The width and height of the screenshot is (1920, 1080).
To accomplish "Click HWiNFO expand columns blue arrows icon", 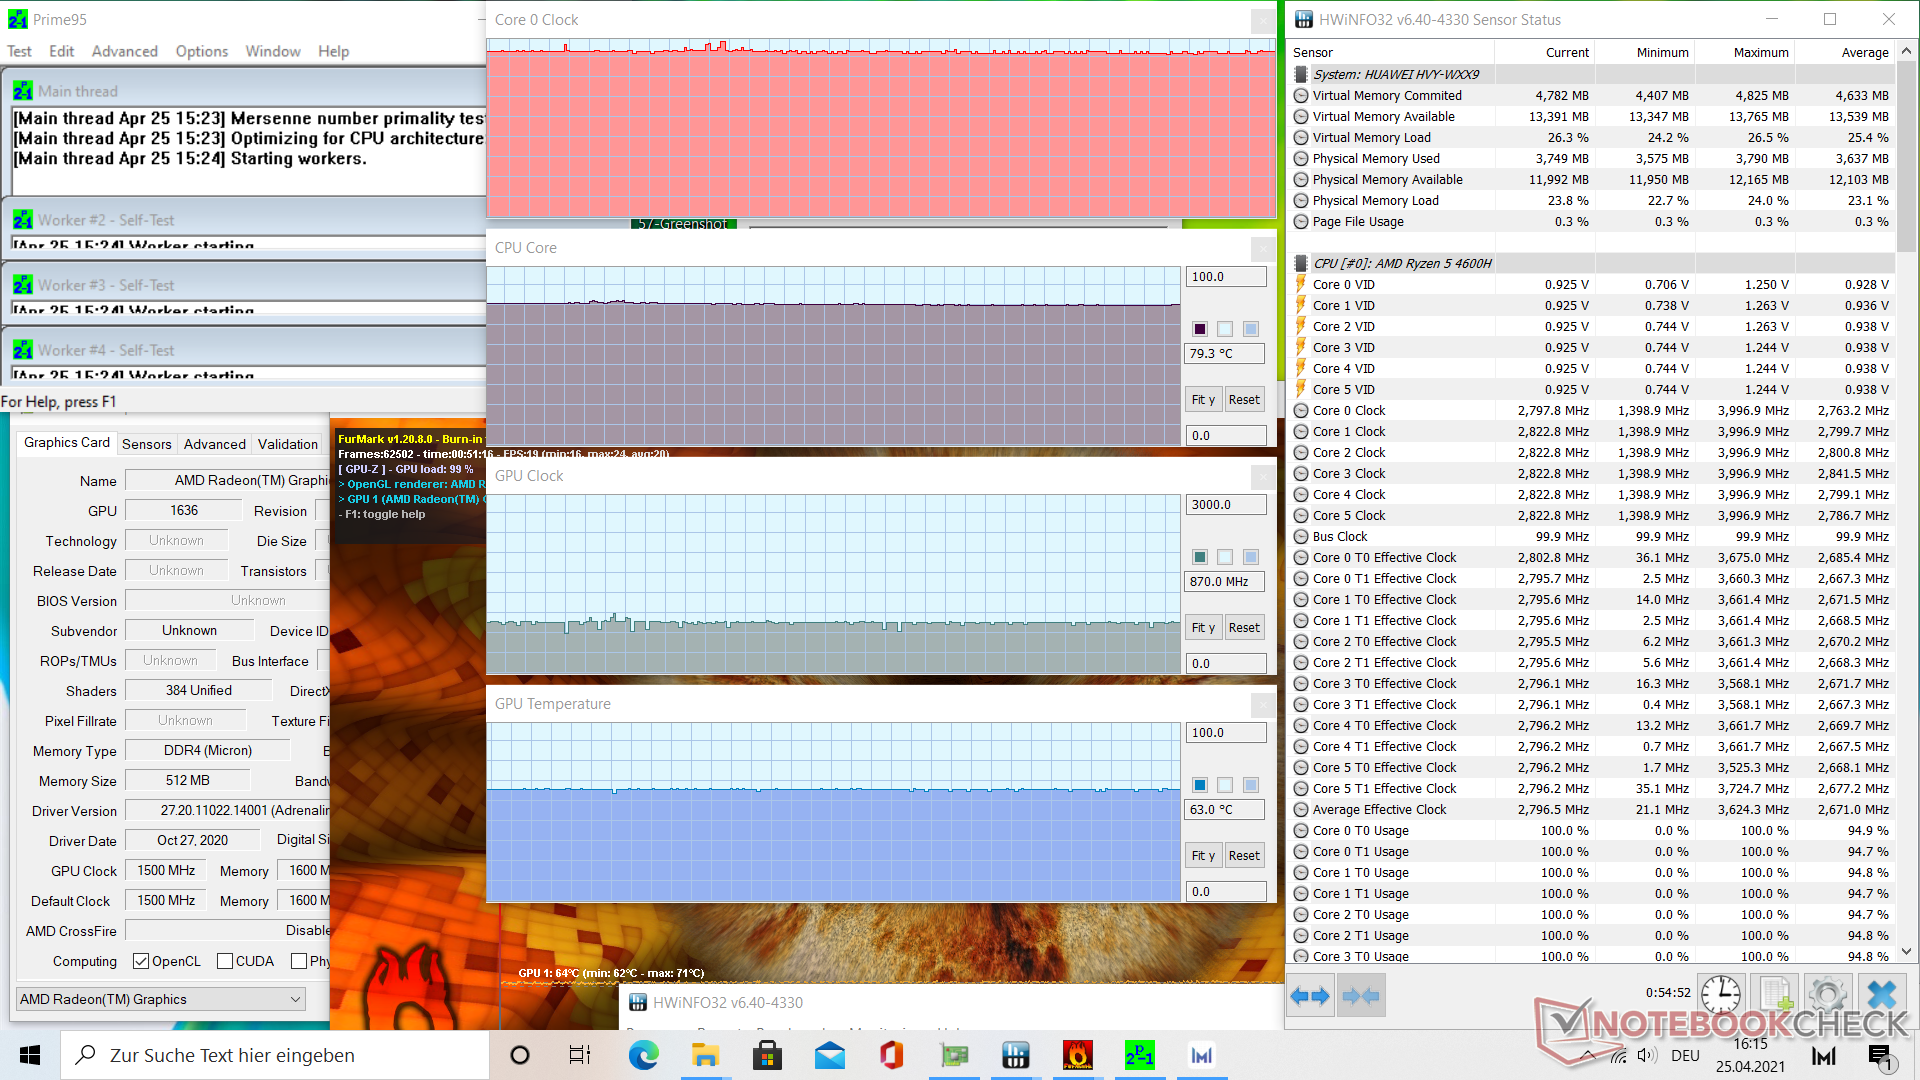I will point(1310,996).
